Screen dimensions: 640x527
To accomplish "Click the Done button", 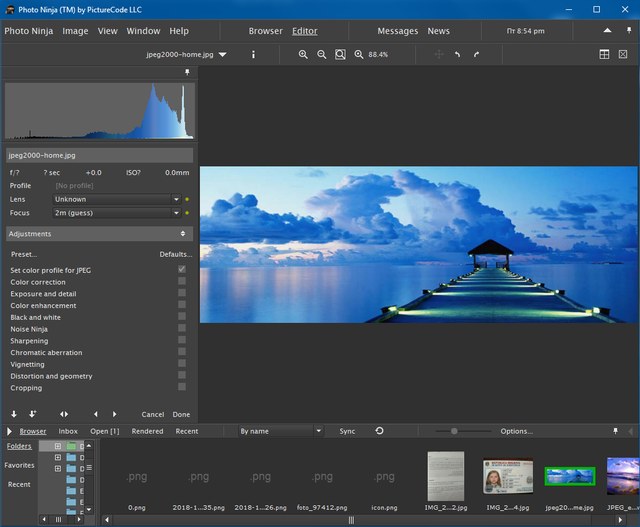I will tap(181, 414).
